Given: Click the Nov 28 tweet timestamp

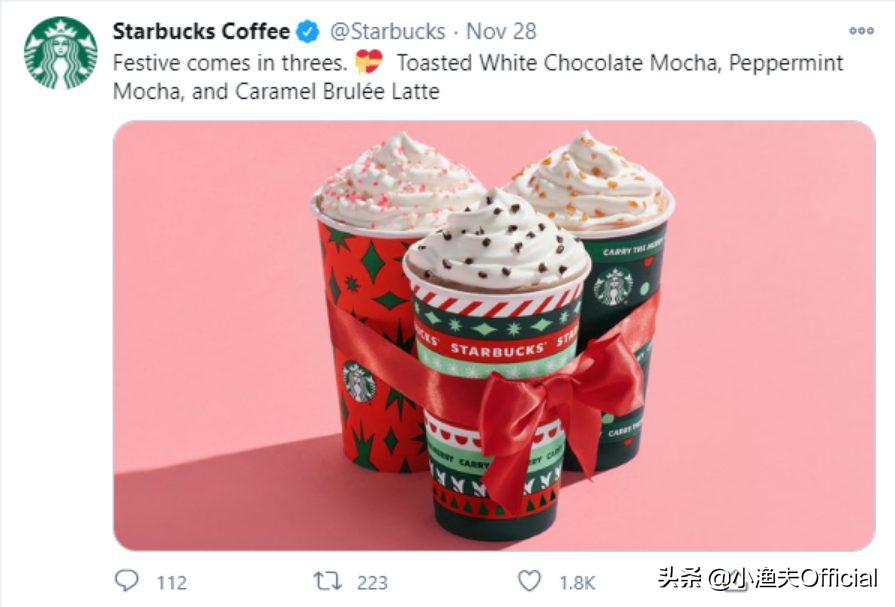Looking at the screenshot, I should tap(501, 32).
